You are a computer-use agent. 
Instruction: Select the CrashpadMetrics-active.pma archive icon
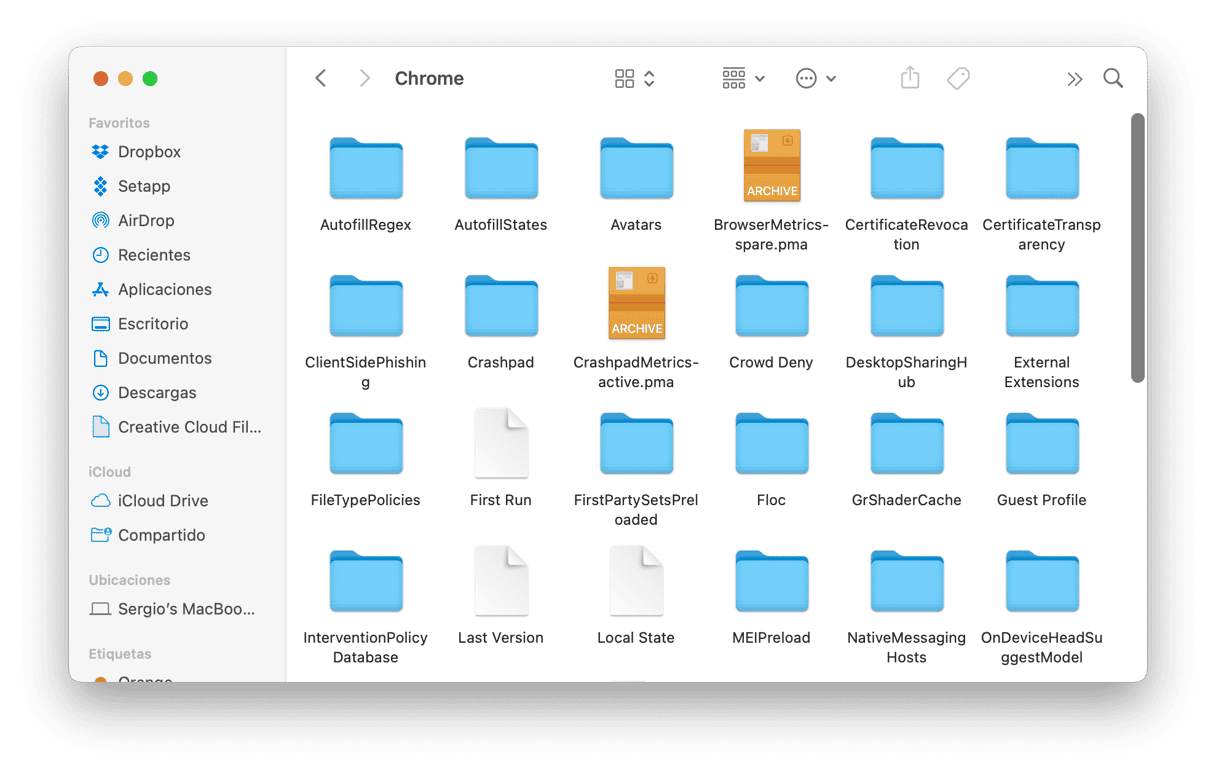point(636,303)
